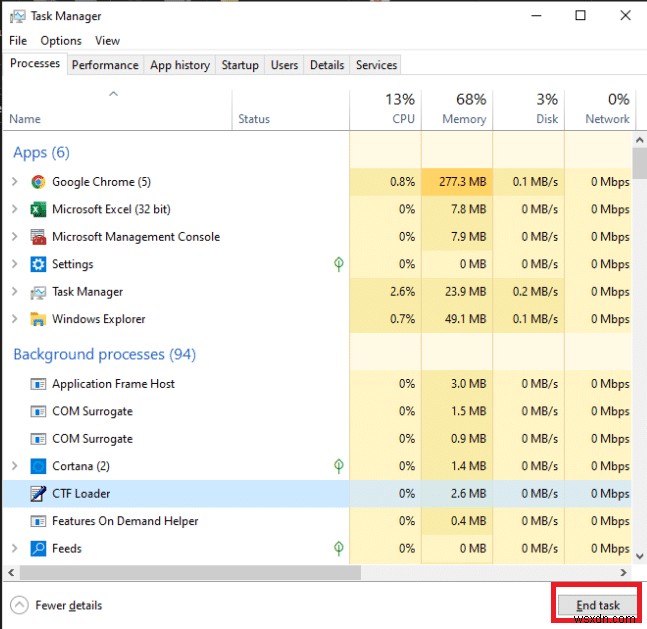
Task: Click the Settings gear icon
Action: tap(38, 265)
